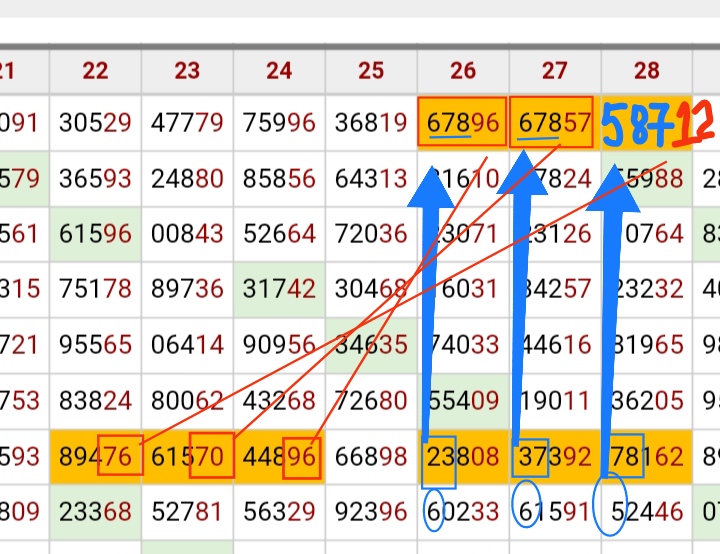Click the highlighted number 67857

[x=555, y=123]
